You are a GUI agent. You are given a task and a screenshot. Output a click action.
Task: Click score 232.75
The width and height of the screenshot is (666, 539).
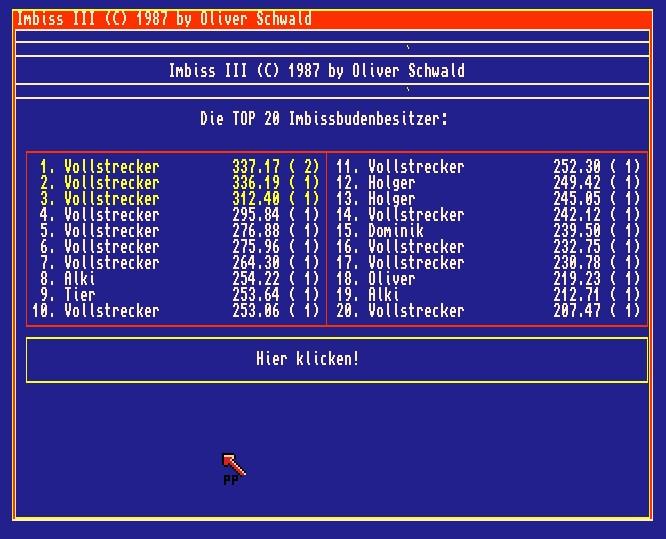[x=577, y=247]
